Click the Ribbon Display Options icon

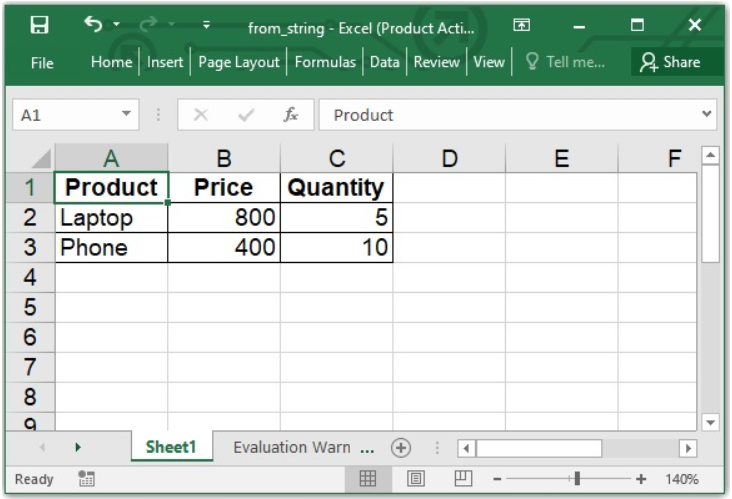click(521, 25)
